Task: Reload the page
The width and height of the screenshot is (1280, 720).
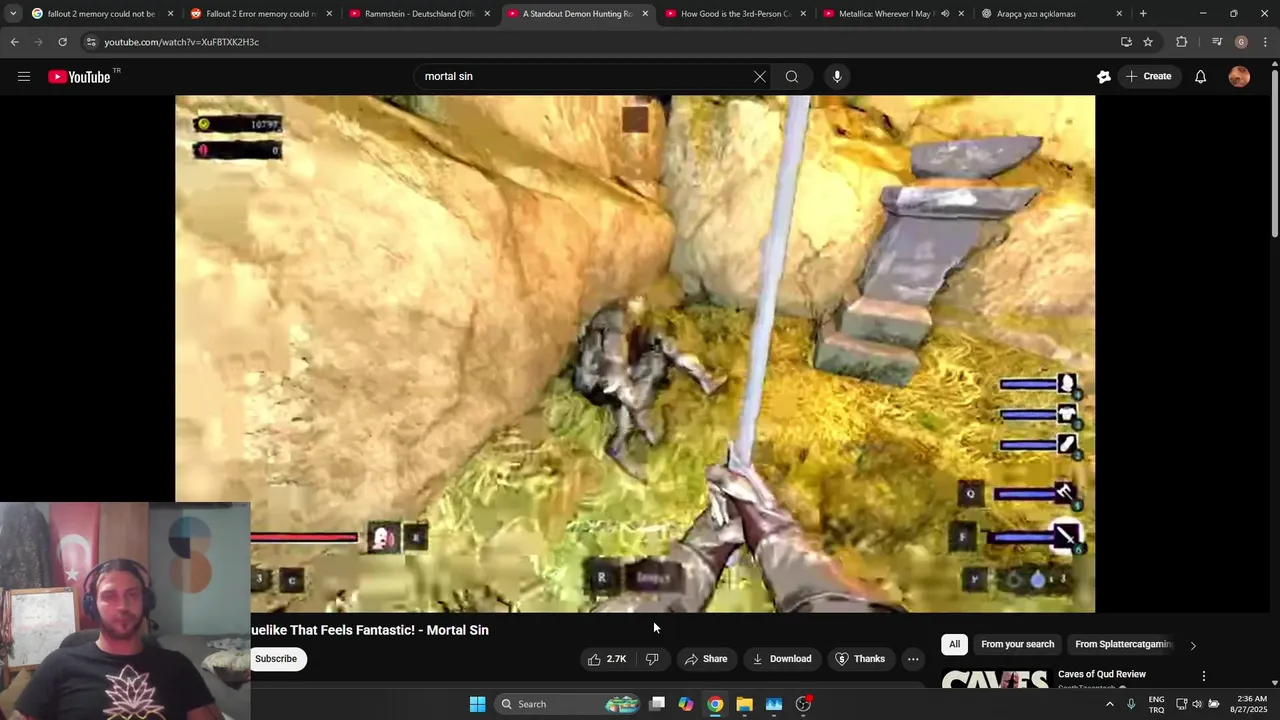Action: point(62,42)
